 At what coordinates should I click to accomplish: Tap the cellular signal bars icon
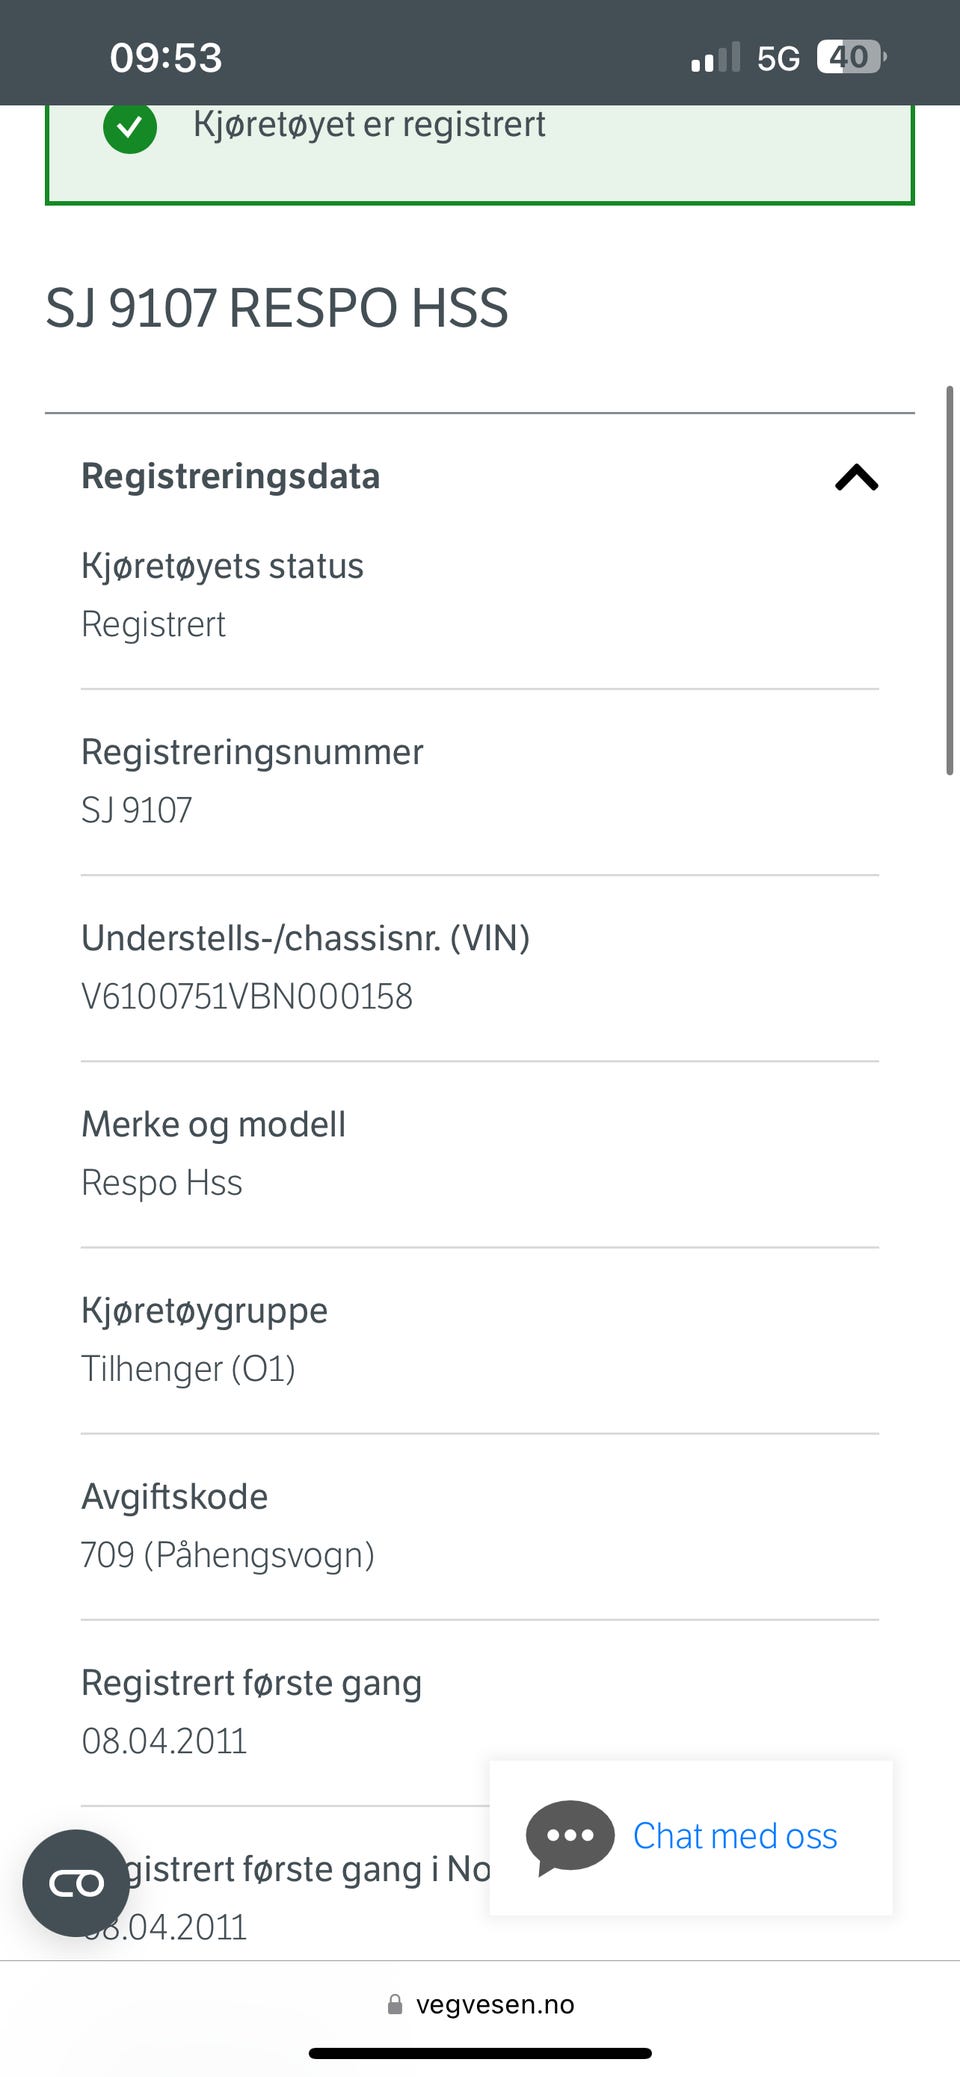pyautogui.click(x=715, y=58)
